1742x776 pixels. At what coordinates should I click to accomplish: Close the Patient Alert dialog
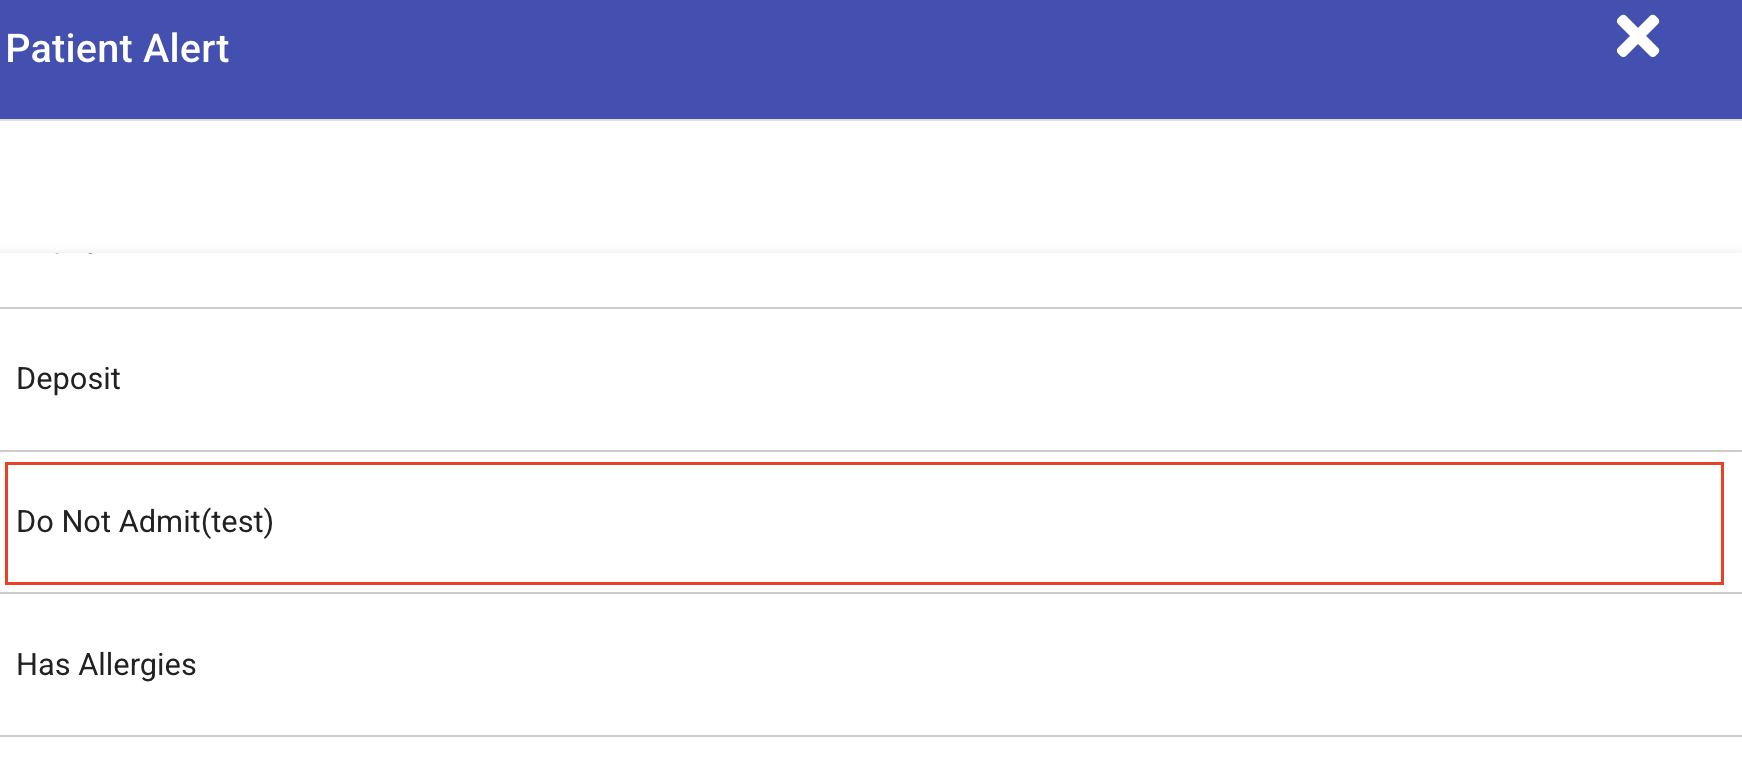click(1637, 37)
